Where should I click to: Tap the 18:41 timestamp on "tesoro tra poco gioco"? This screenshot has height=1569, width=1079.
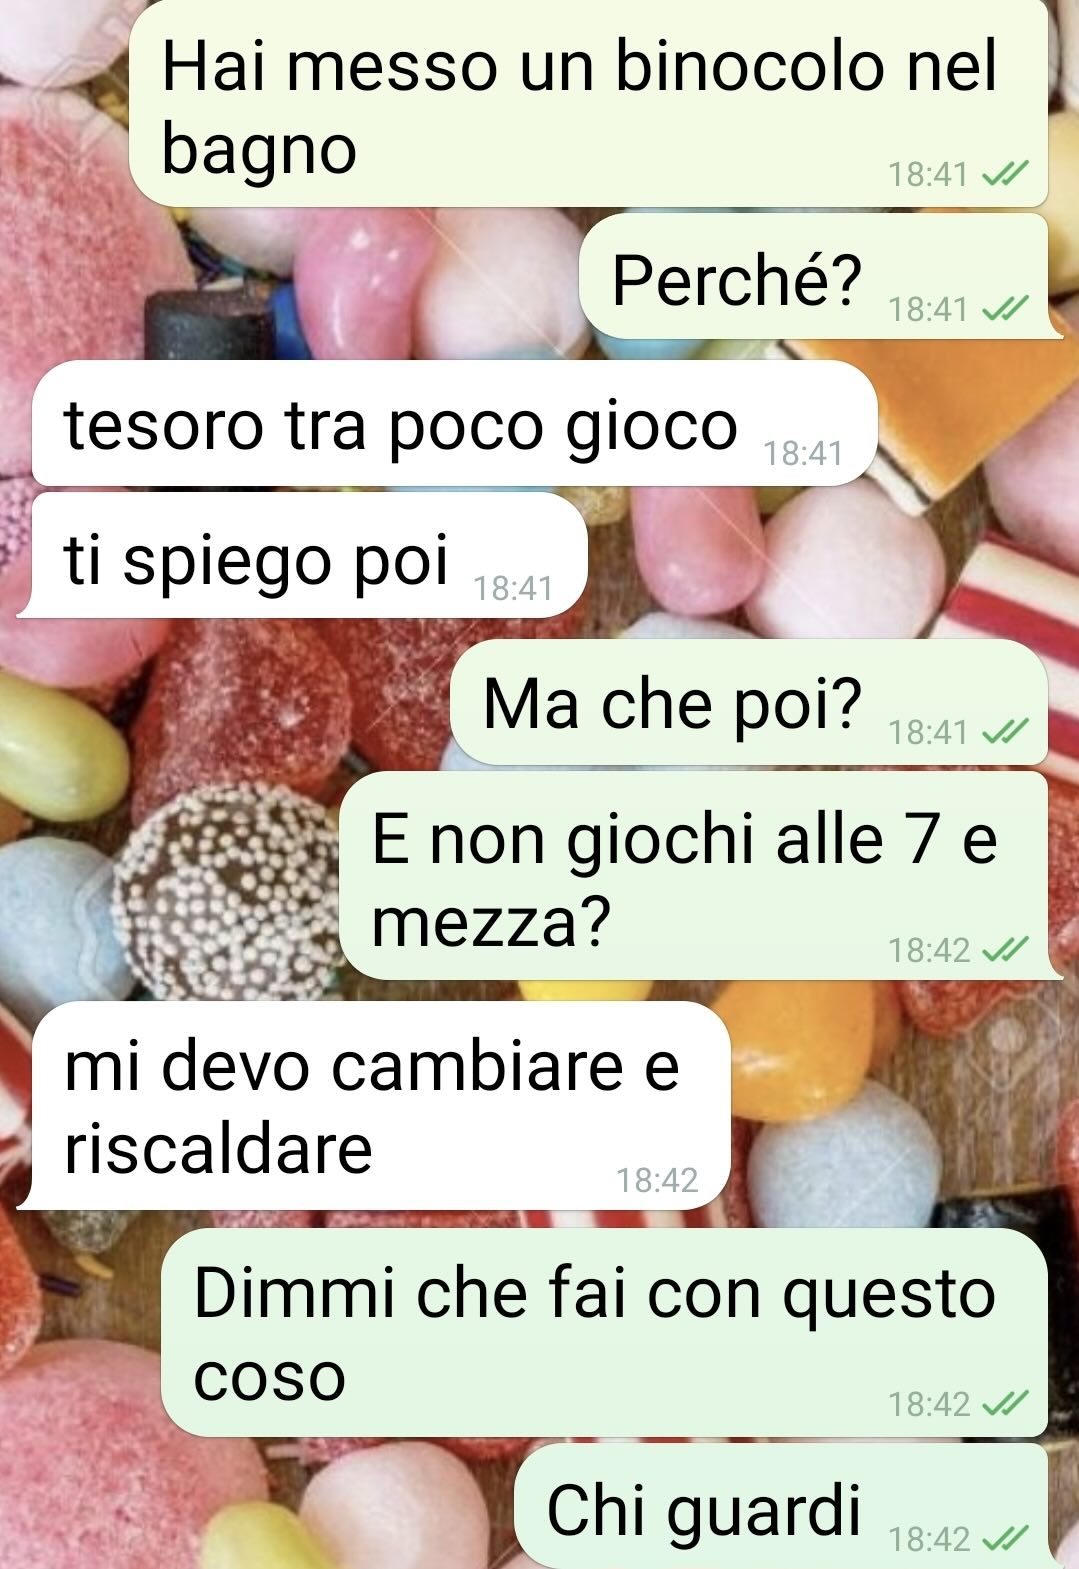tap(803, 454)
